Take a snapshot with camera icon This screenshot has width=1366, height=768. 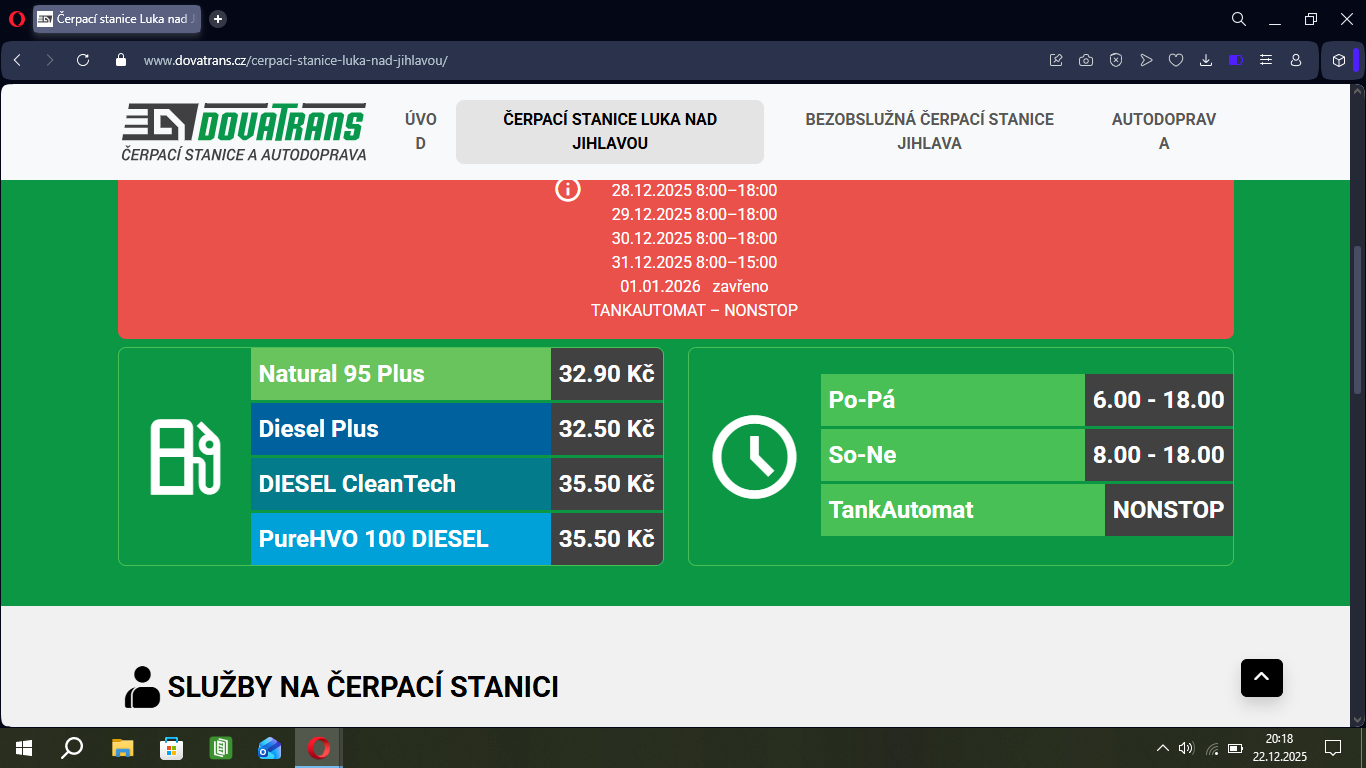[1086, 60]
